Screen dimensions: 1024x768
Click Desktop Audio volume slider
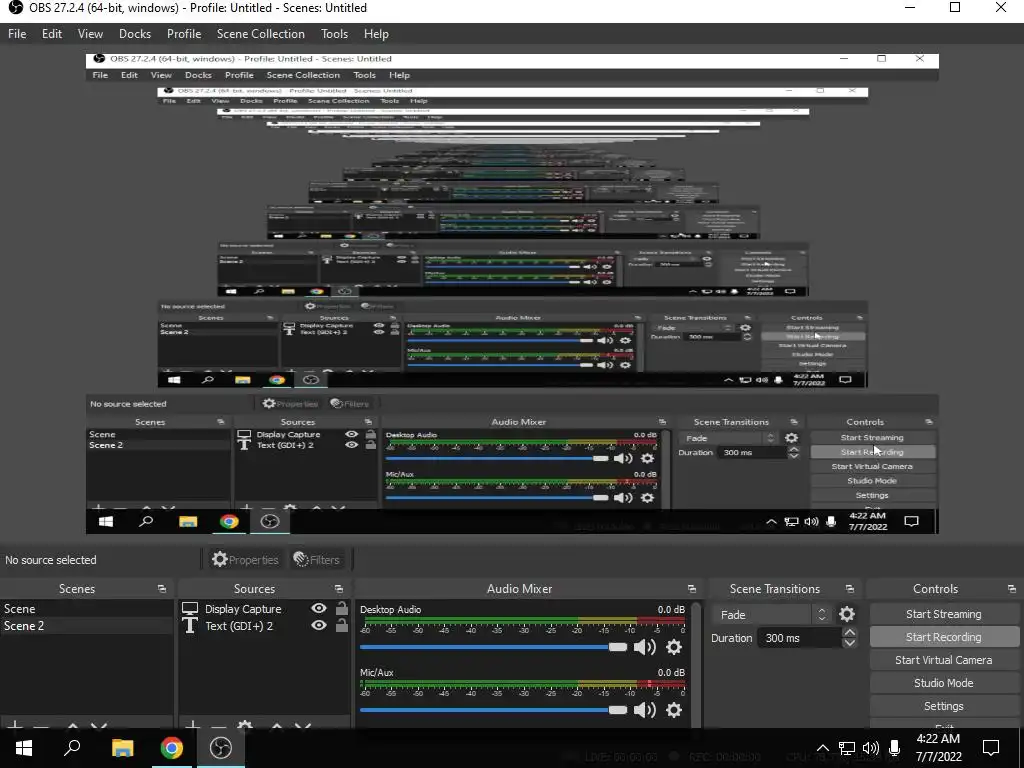click(x=493, y=647)
